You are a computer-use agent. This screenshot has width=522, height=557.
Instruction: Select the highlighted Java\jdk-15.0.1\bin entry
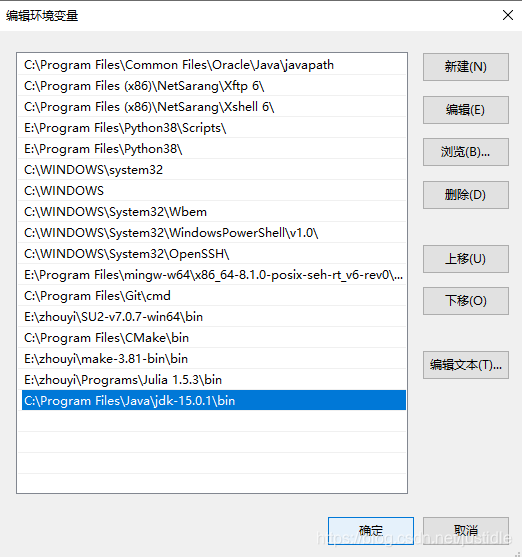click(x=214, y=400)
